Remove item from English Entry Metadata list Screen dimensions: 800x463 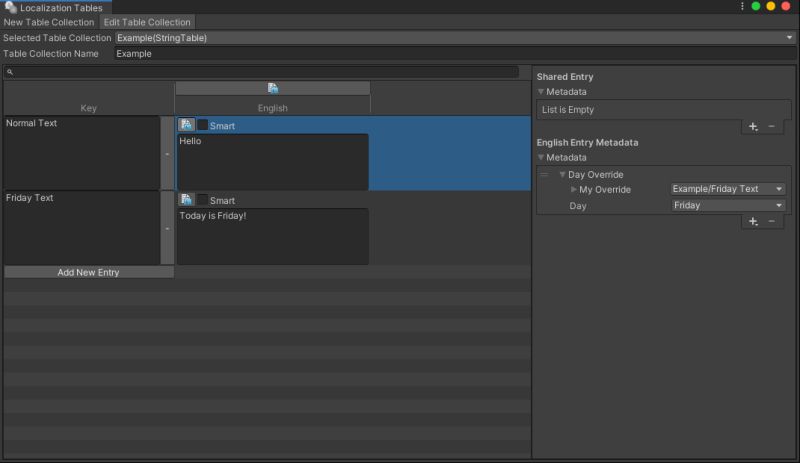(771, 222)
